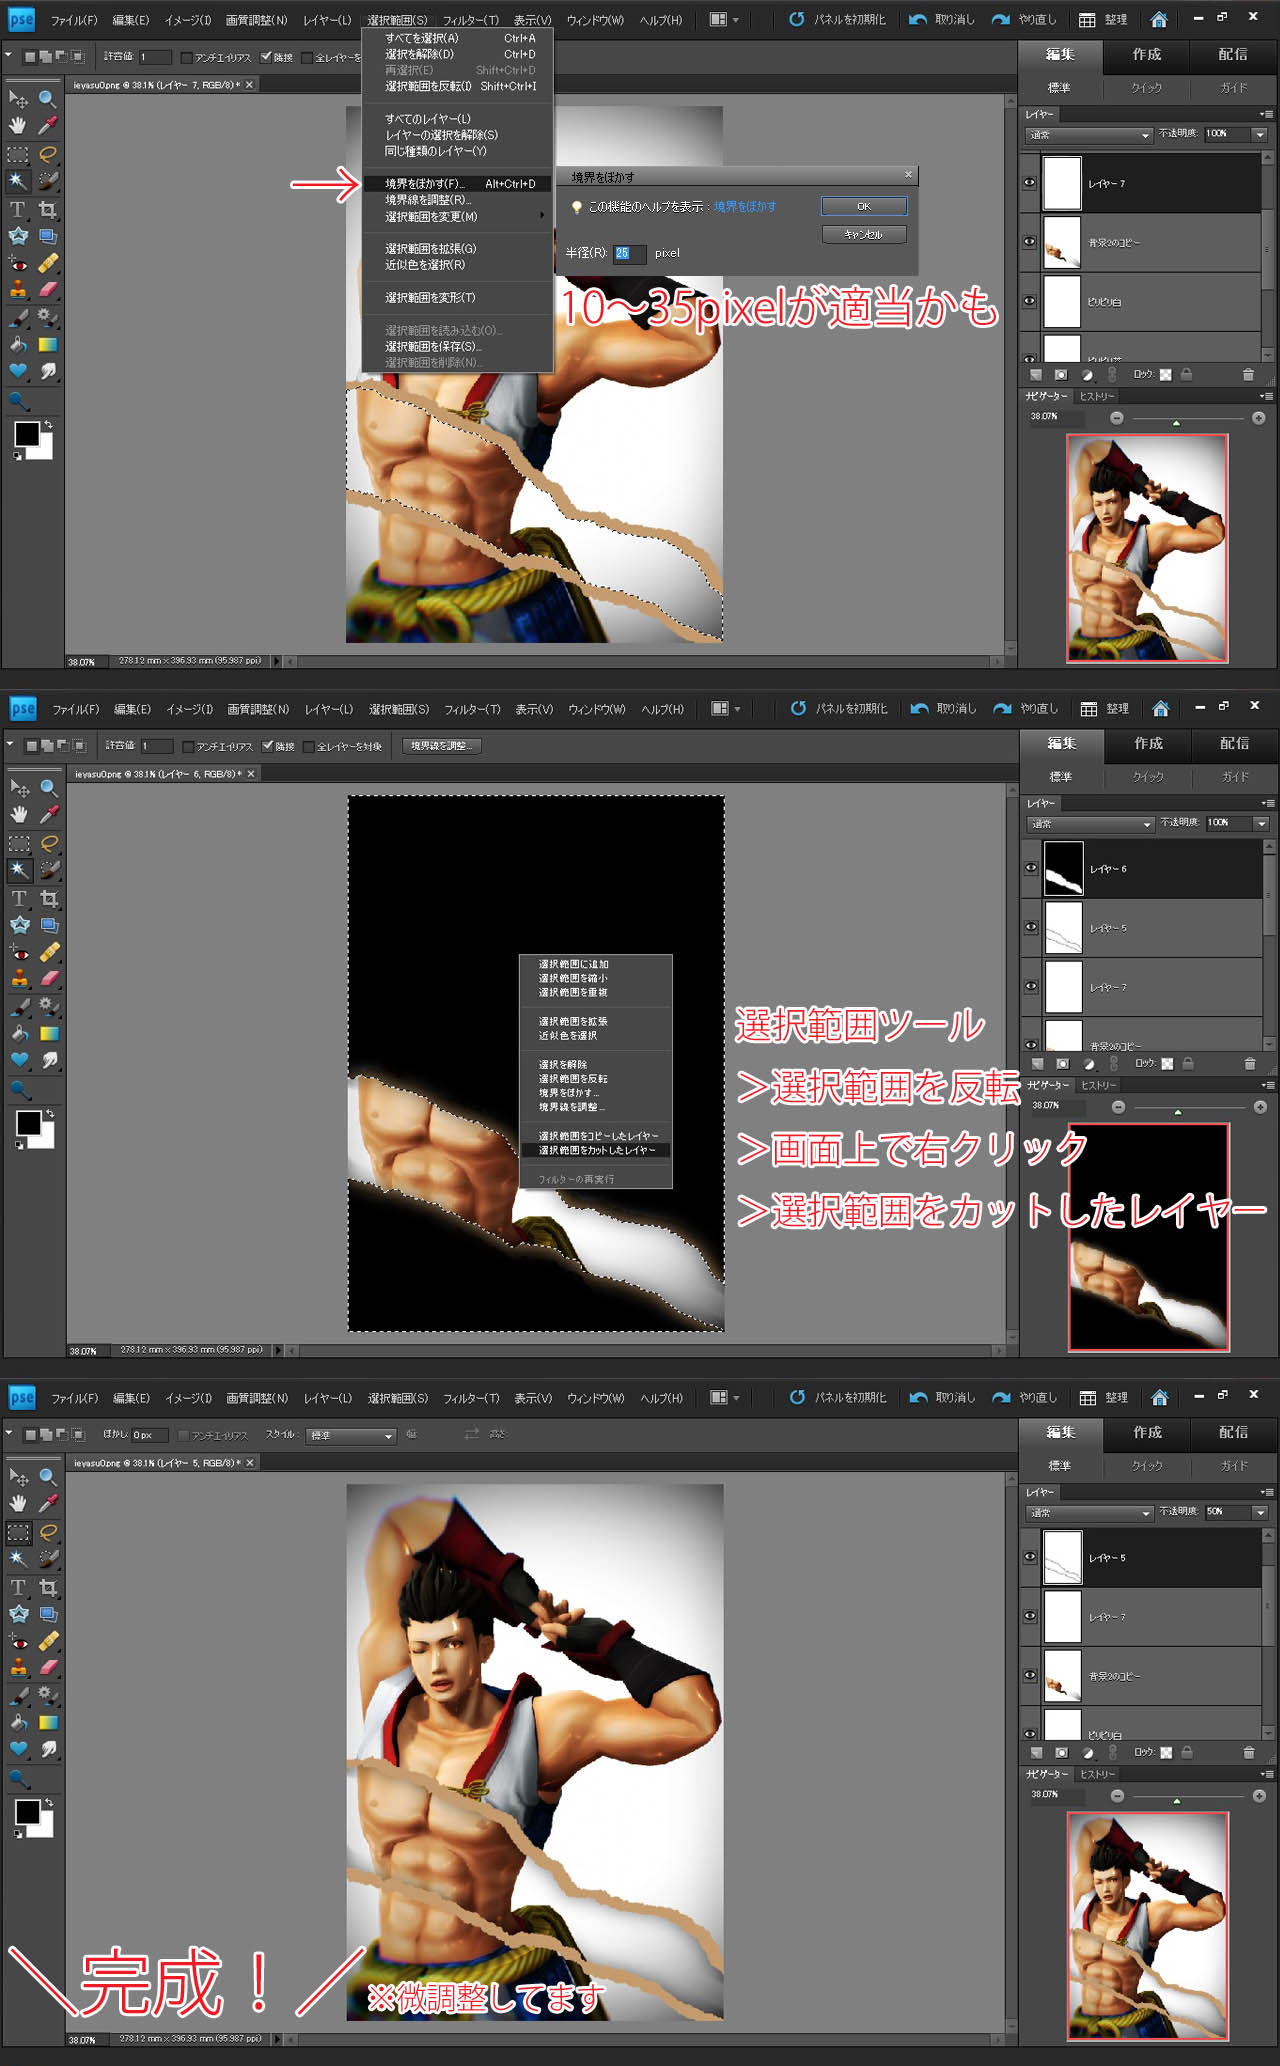Uncheck the 隣接 checkbox in the レイヤー 7 window

pyautogui.click(x=266, y=57)
